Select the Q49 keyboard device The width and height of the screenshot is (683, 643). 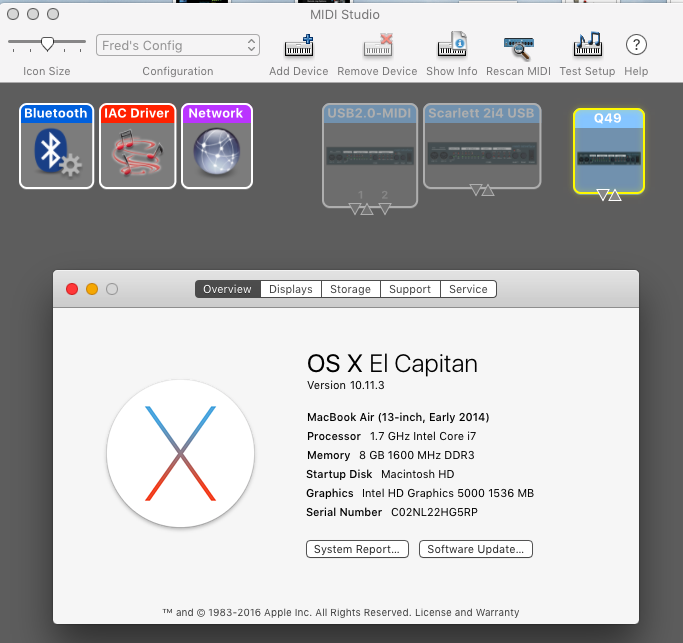pos(609,151)
